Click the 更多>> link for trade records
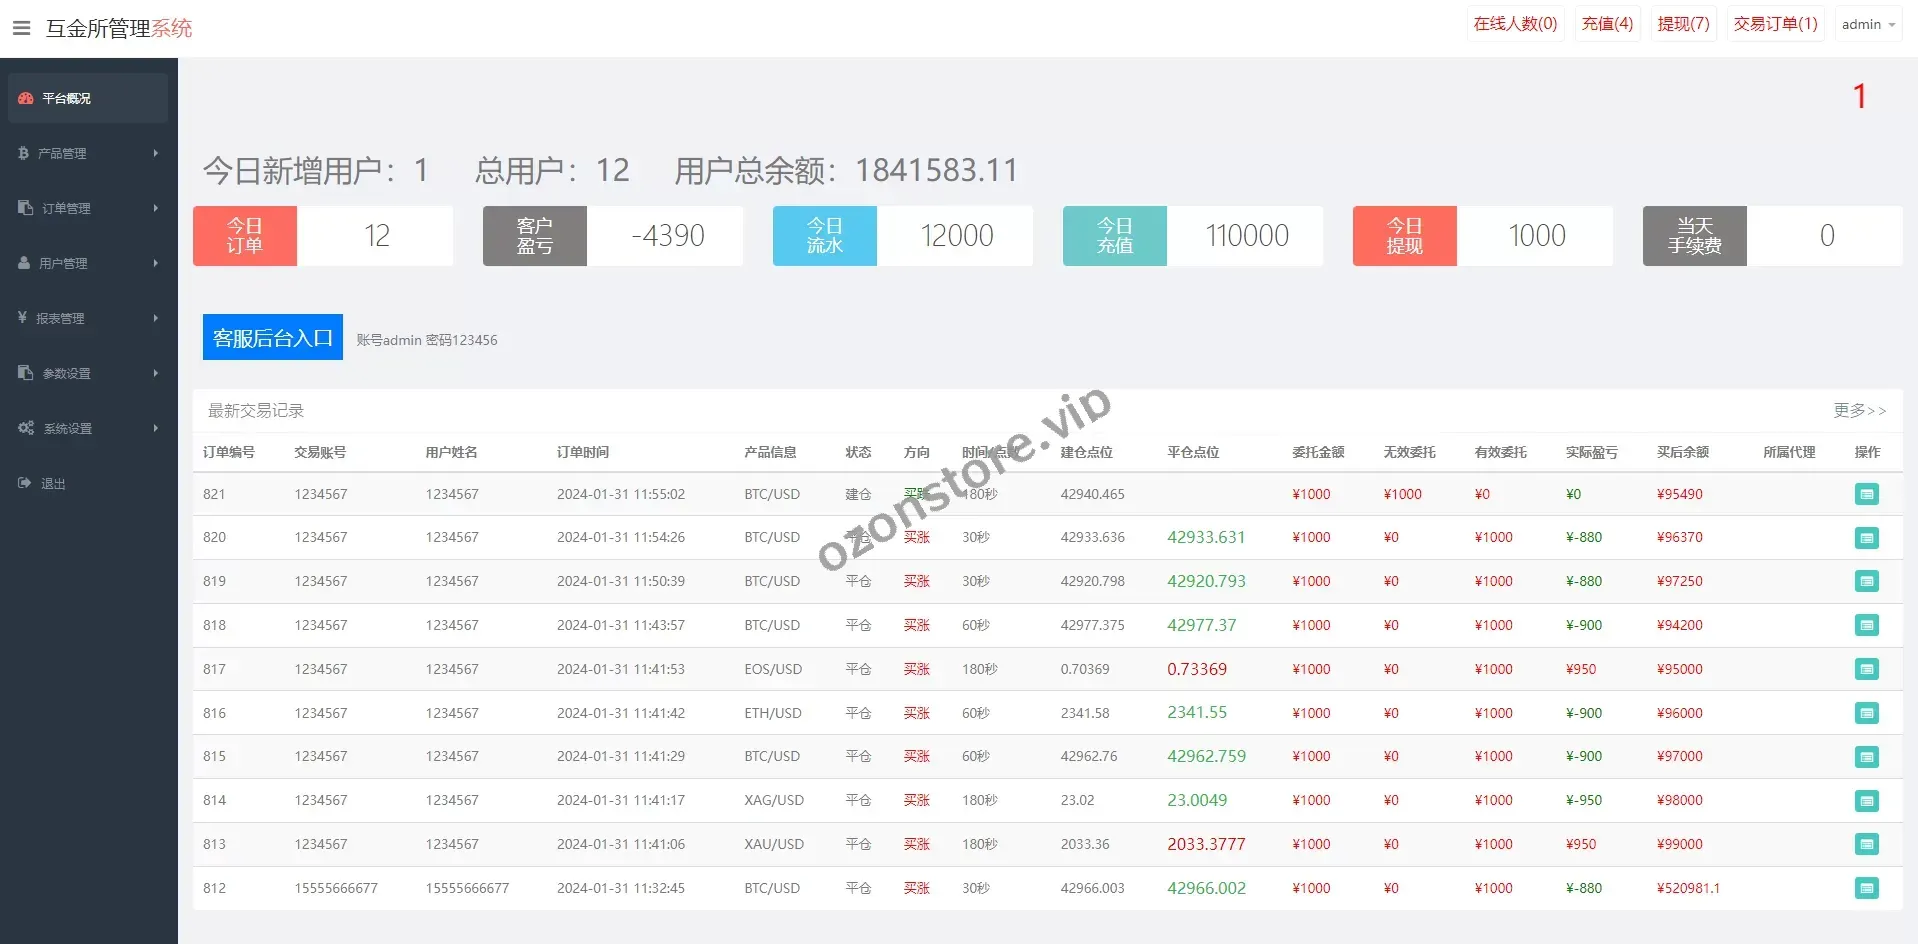This screenshot has width=1918, height=944. (1859, 410)
